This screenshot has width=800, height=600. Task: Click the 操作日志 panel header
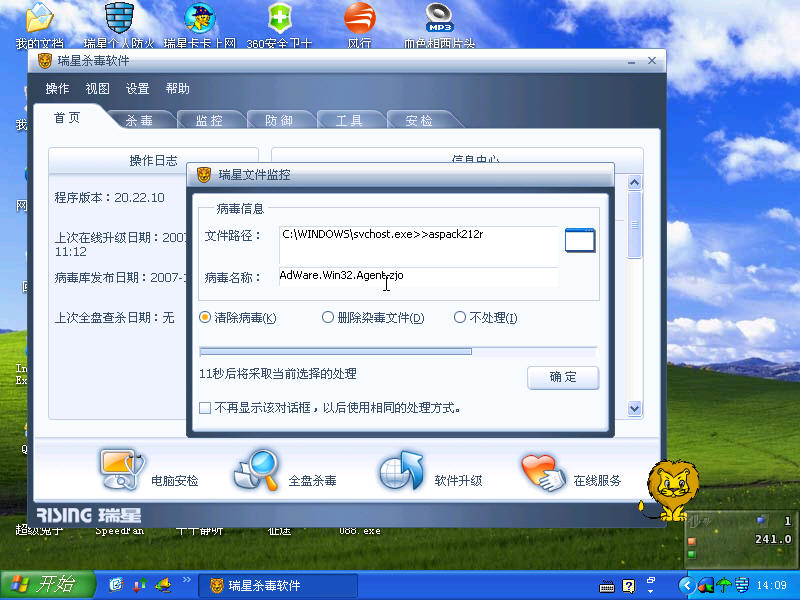[154, 161]
